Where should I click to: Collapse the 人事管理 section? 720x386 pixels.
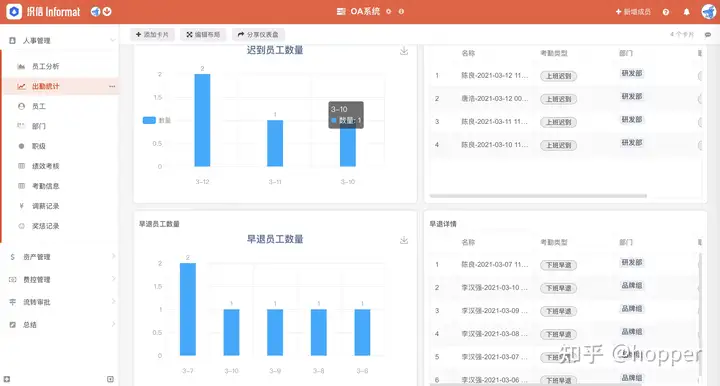[x=112, y=41]
